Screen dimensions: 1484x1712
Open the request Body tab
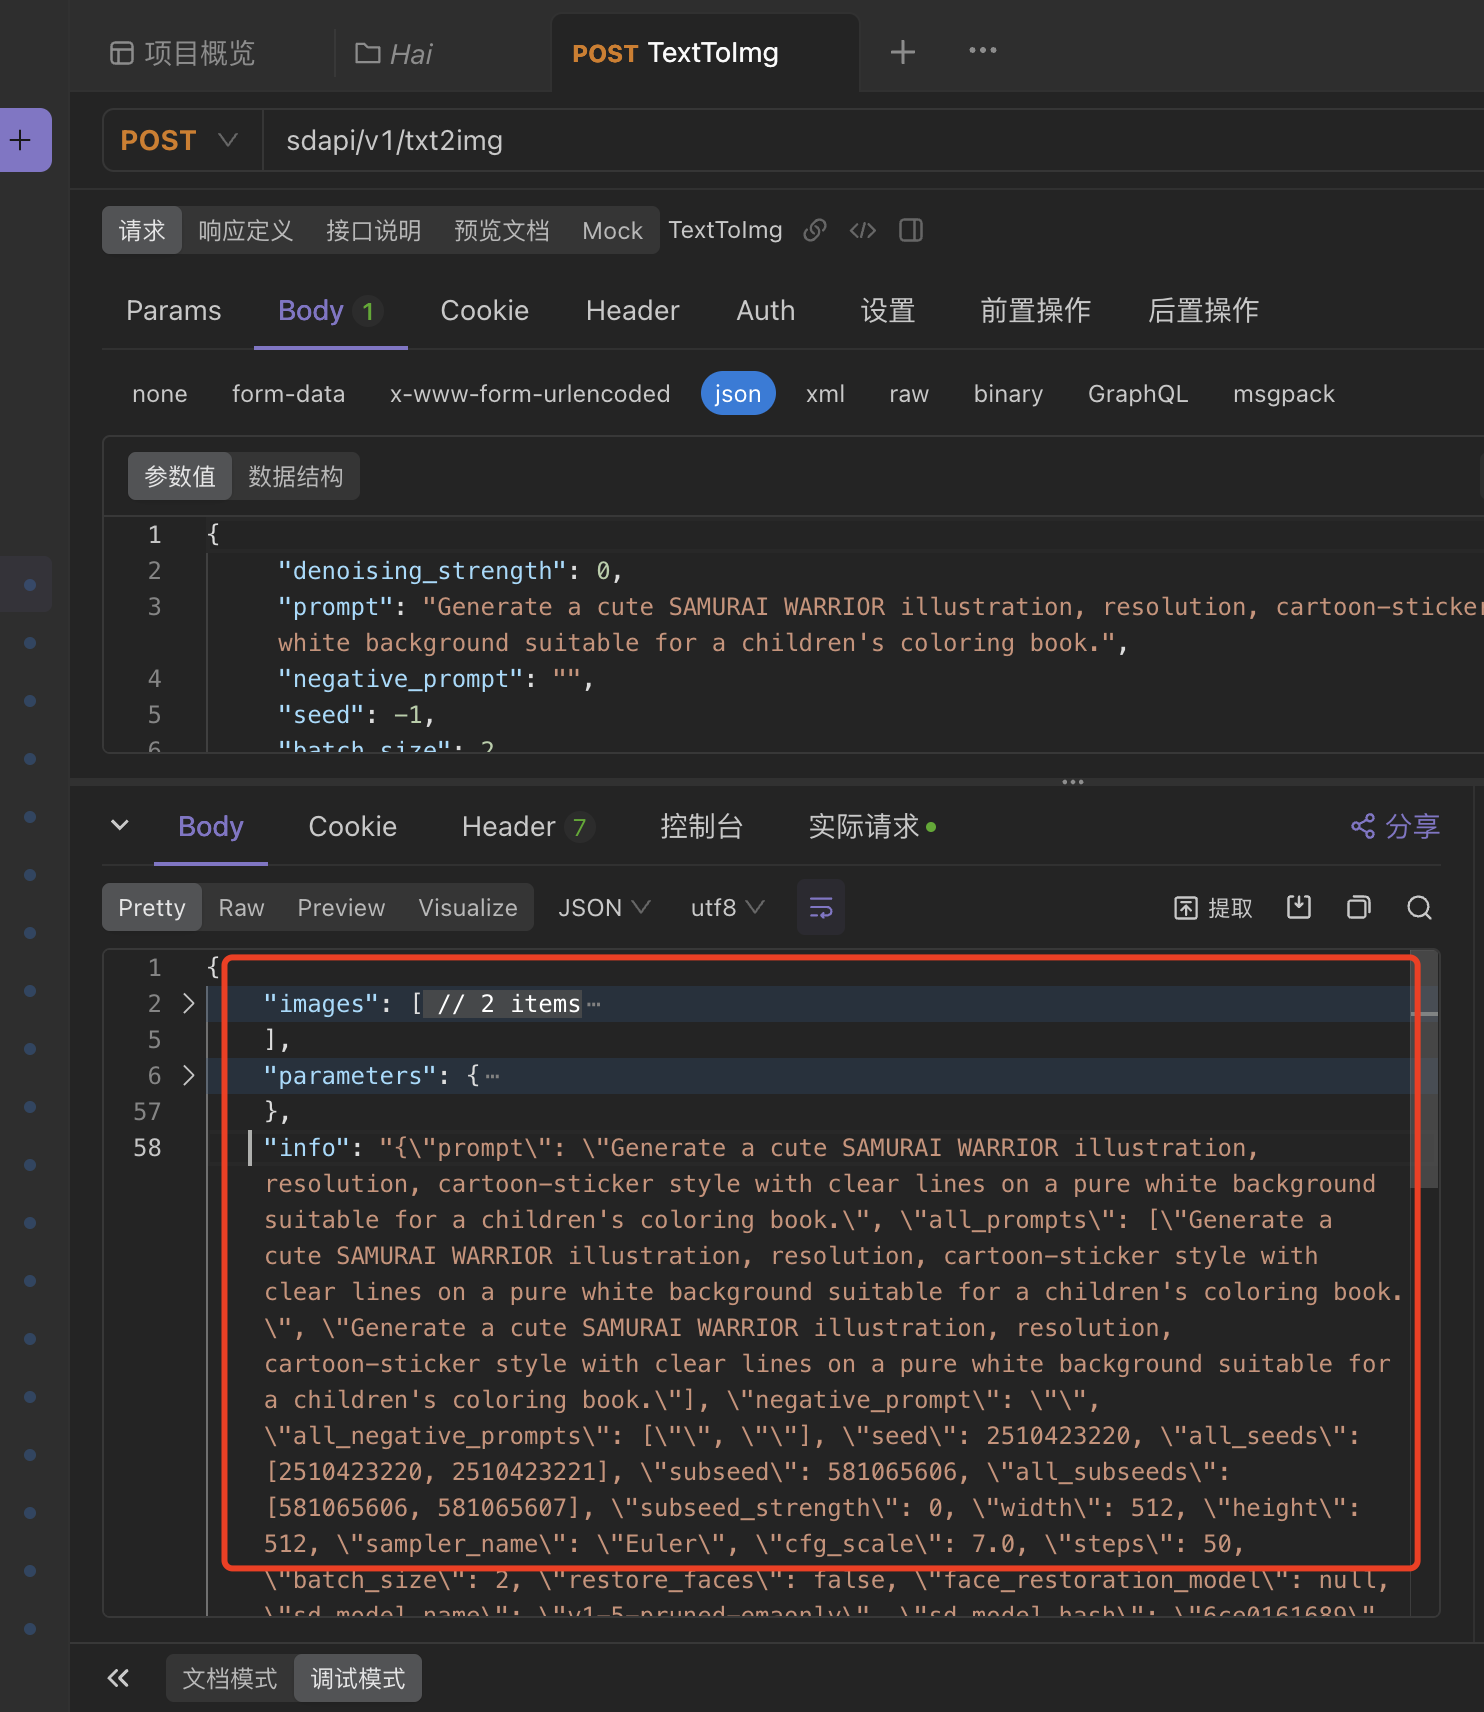click(331, 311)
